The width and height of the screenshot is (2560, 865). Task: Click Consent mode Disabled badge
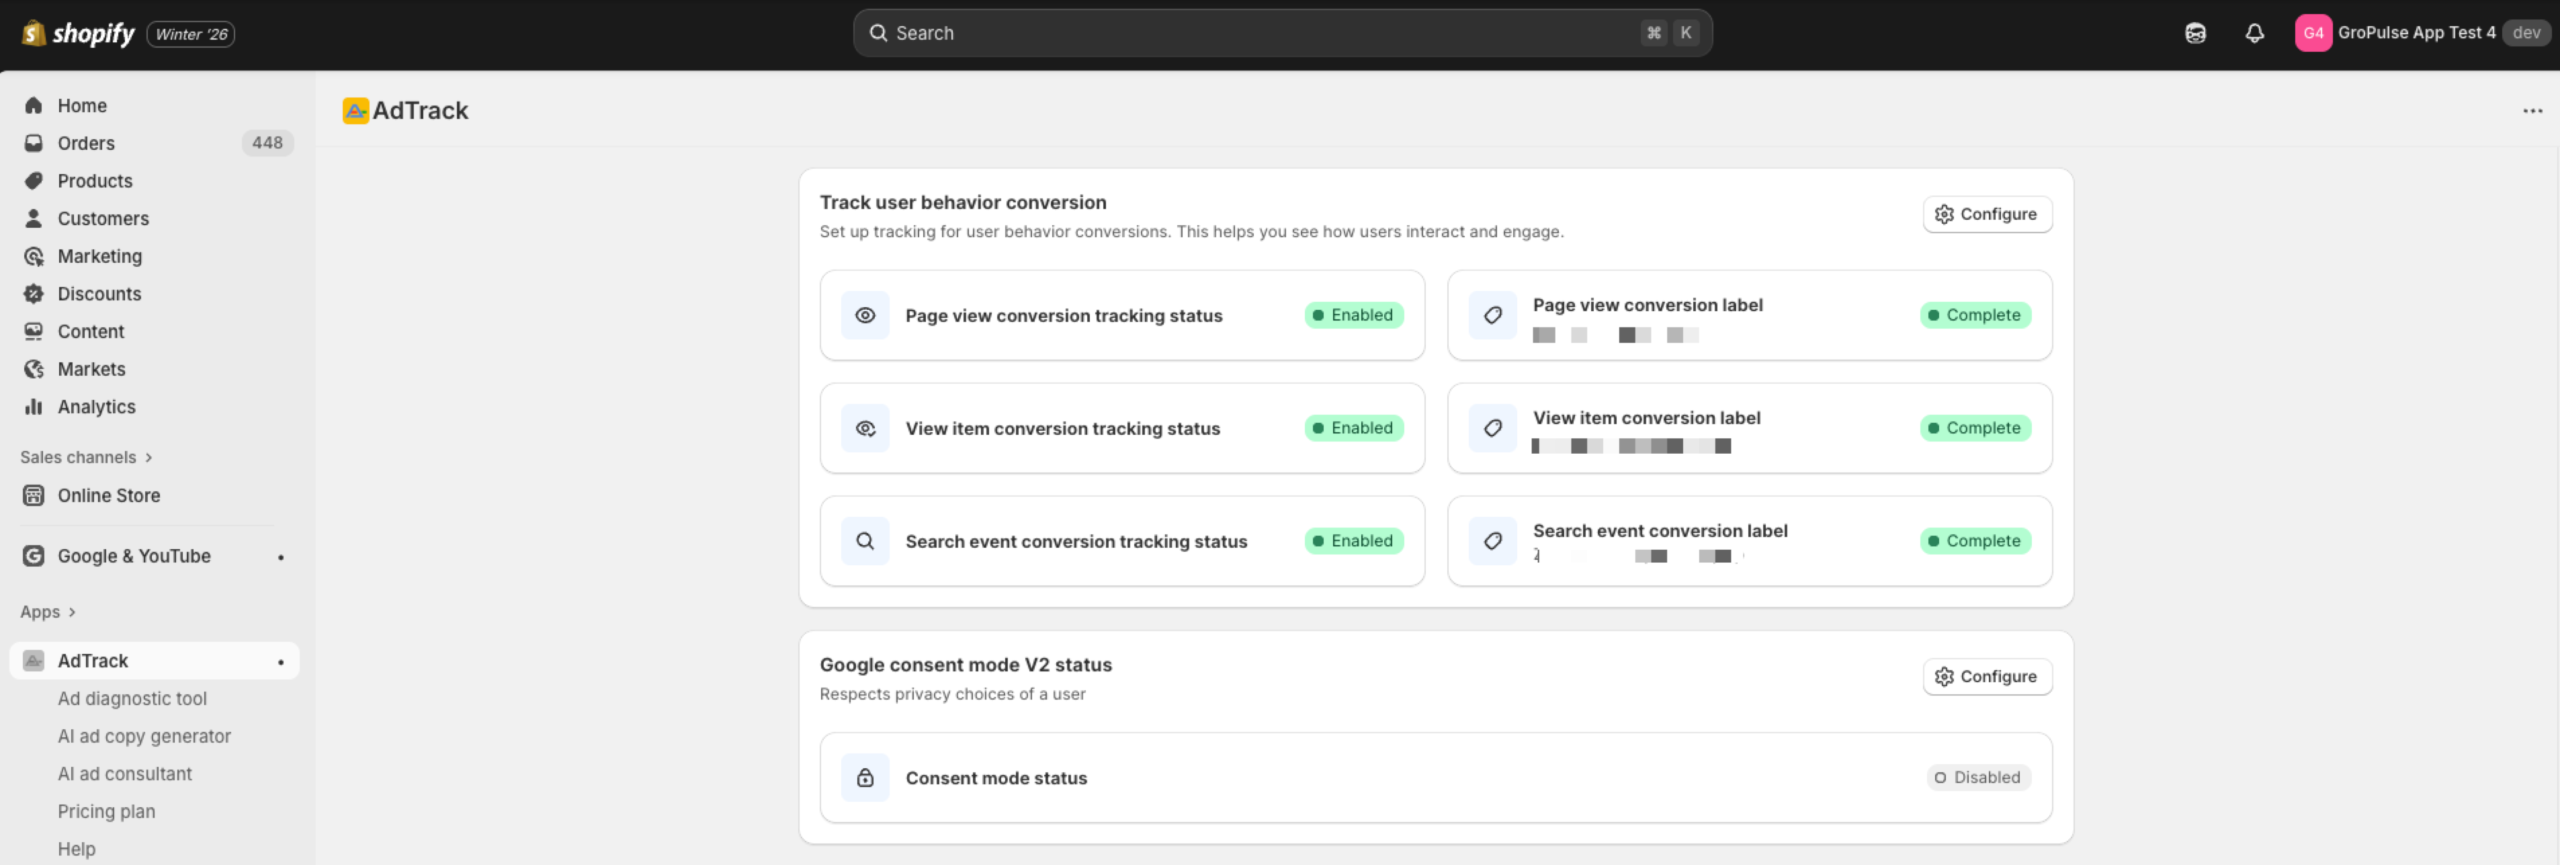tap(1978, 777)
